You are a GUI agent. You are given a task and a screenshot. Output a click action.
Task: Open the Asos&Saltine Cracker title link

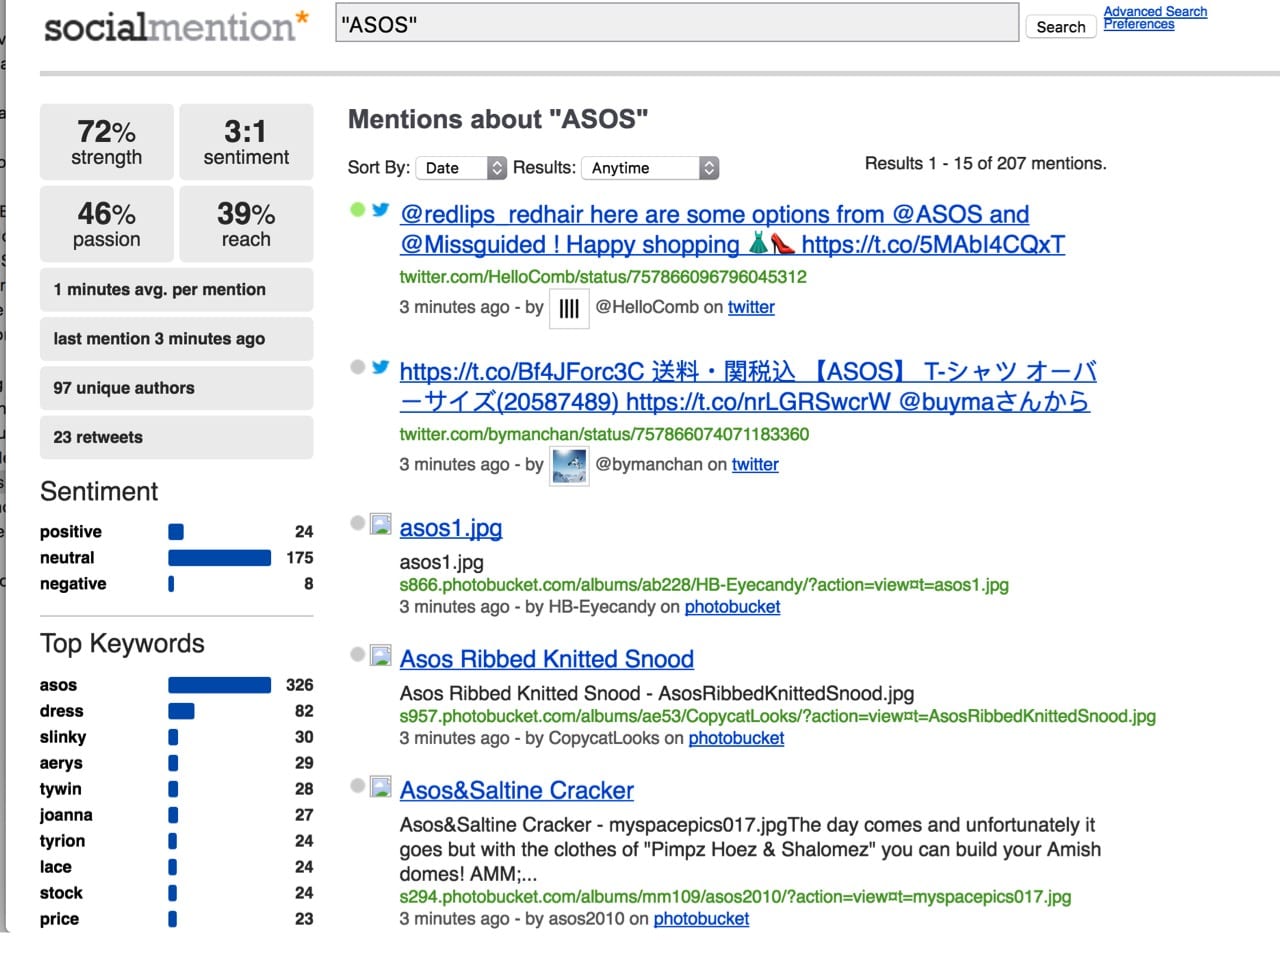[517, 790]
